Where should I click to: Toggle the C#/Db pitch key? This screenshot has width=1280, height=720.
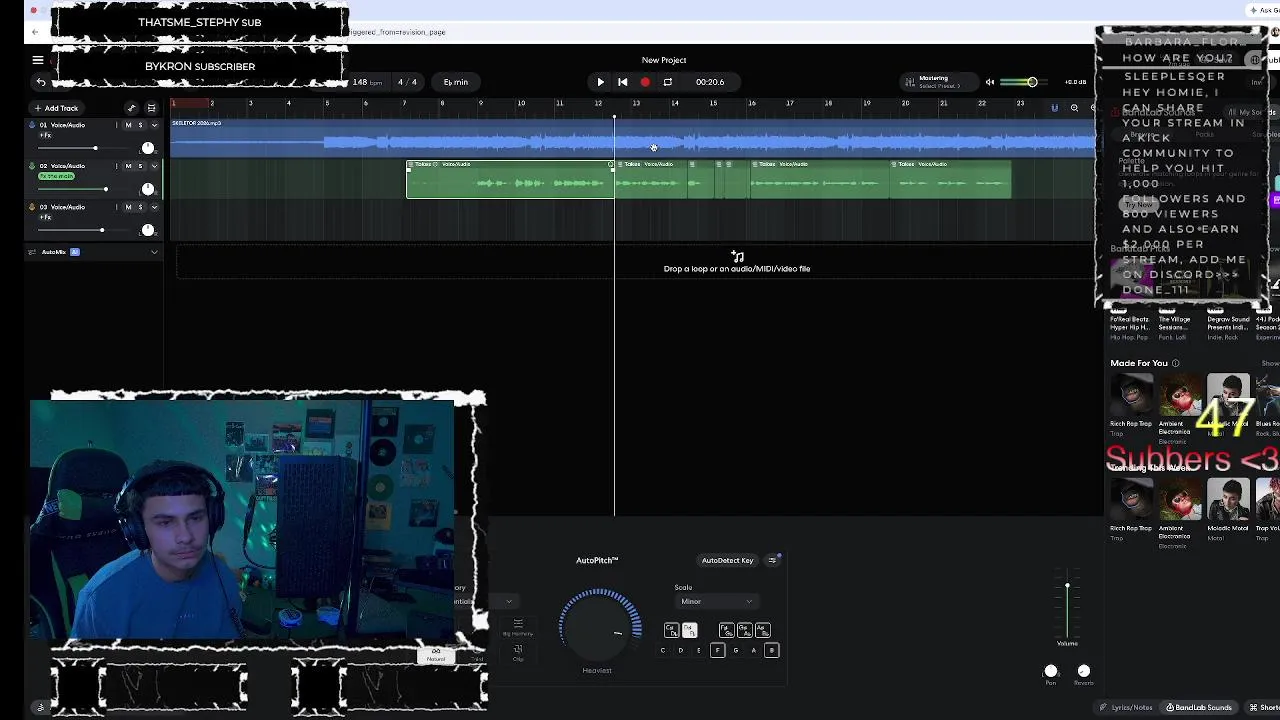tap(671, 630)
